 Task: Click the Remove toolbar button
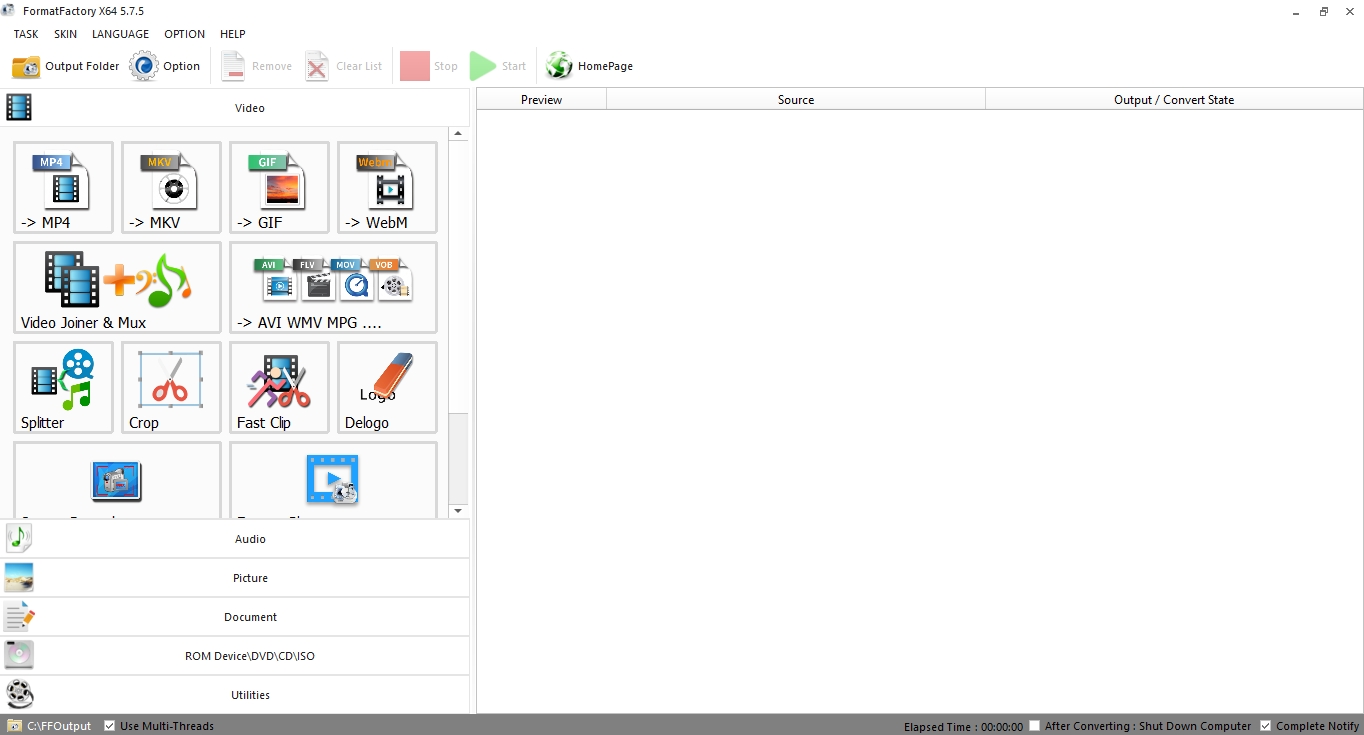pyautogui.click(x=256, y=66)
